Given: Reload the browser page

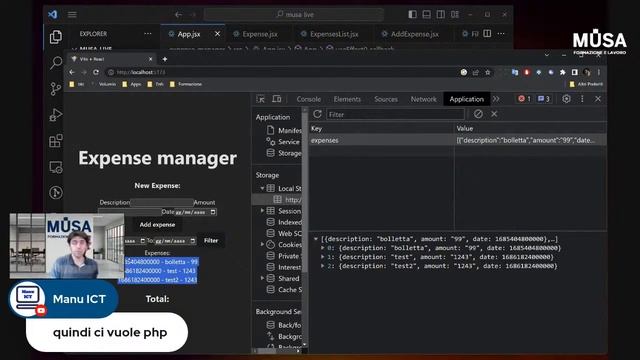Looking at the screenshot, I should point(96,72).
